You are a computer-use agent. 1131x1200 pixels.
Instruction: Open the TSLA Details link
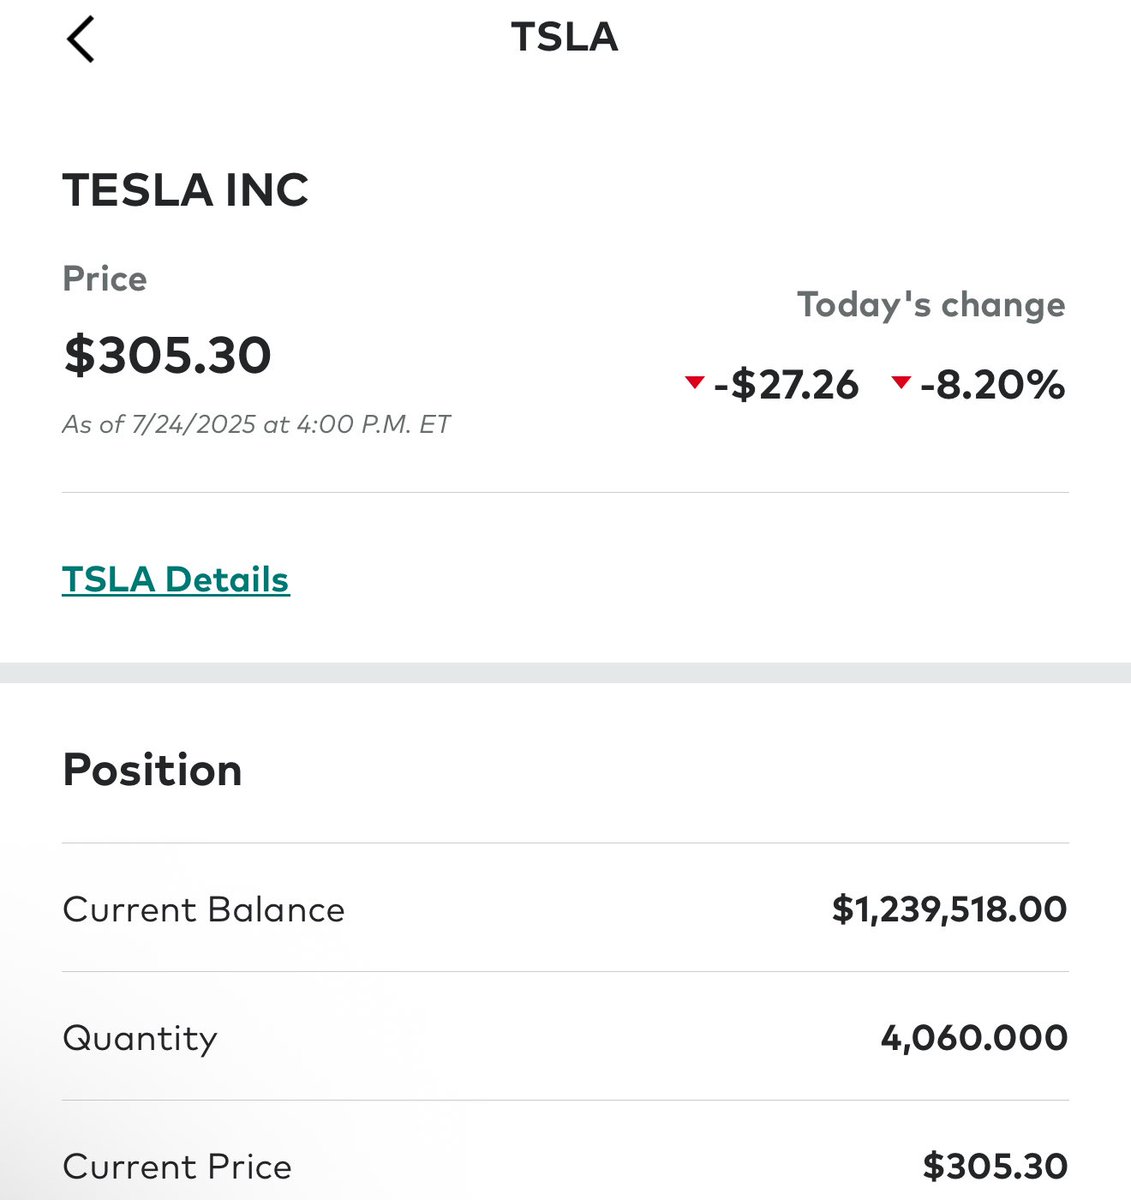176,580
